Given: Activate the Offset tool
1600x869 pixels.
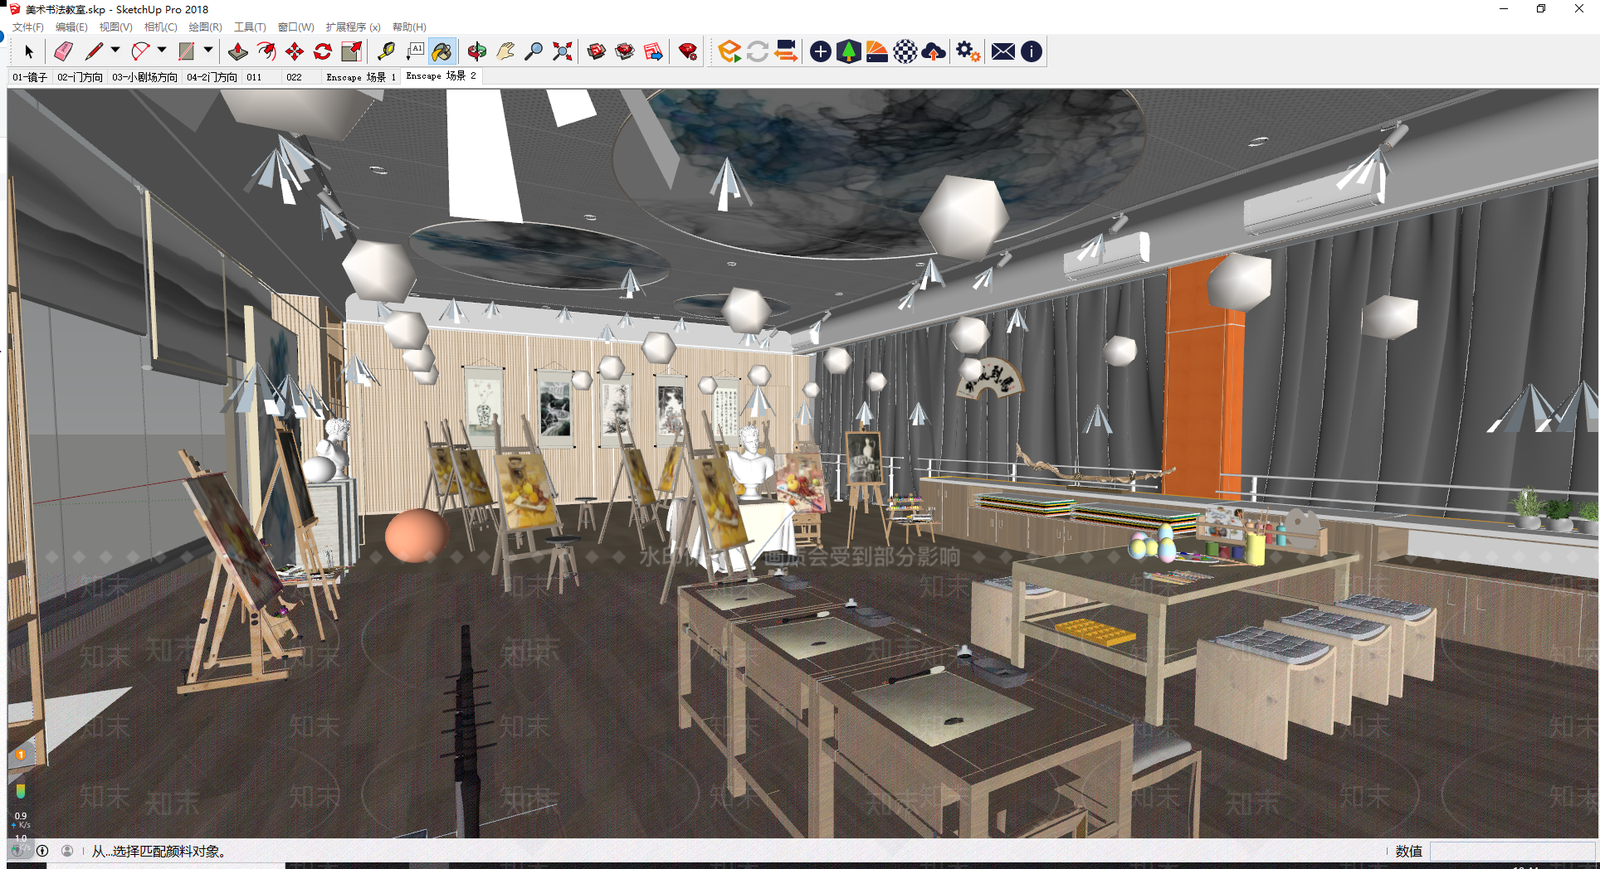Looking at the screenshot, I should (266, 51).
